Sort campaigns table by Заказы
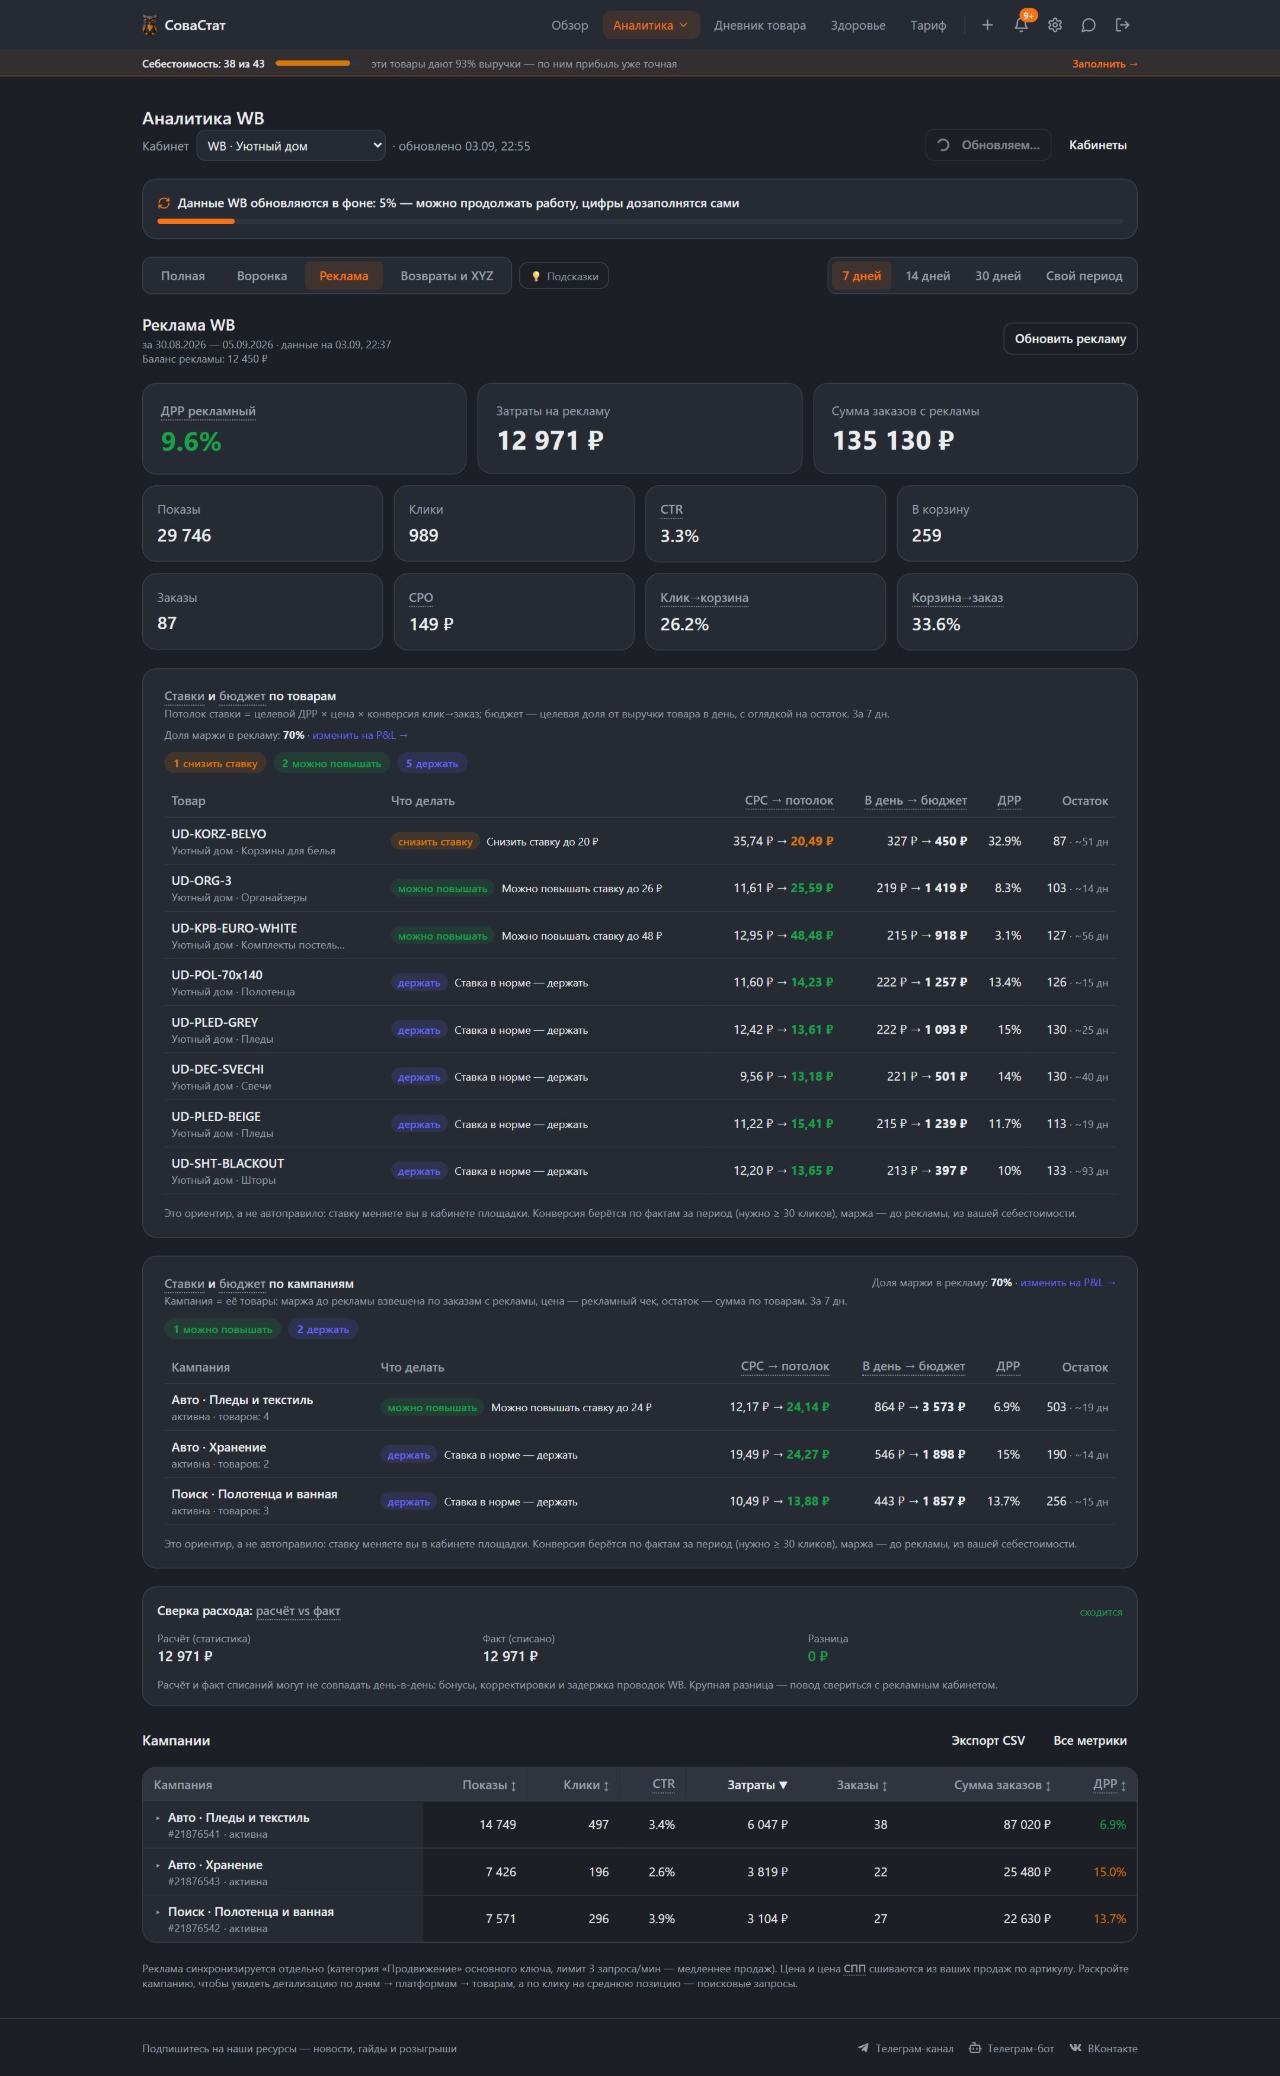Viewport: 1280px width, 2076px height. coord(862,1785)
